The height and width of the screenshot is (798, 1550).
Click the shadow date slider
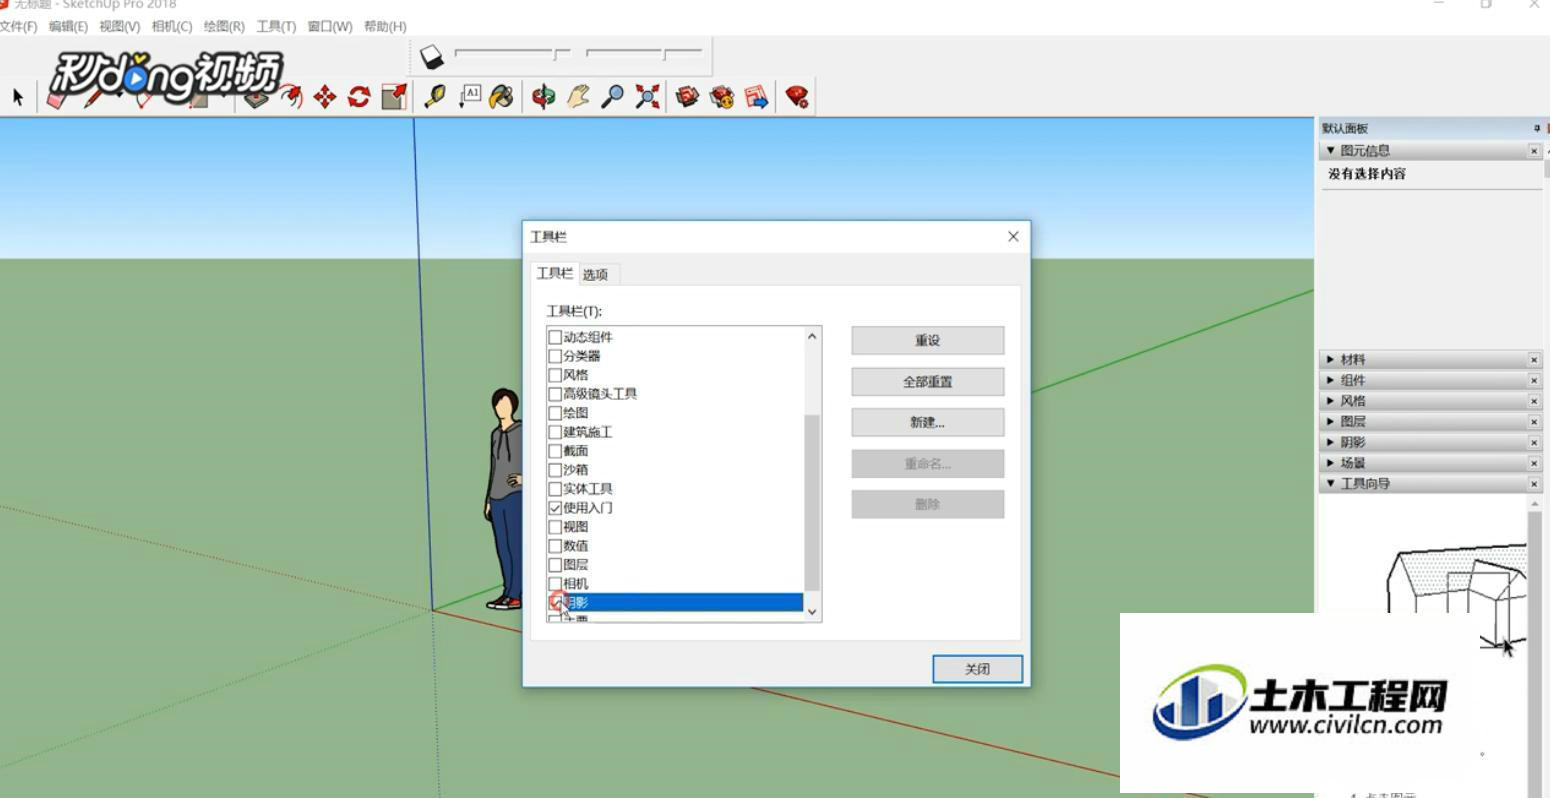513,54
